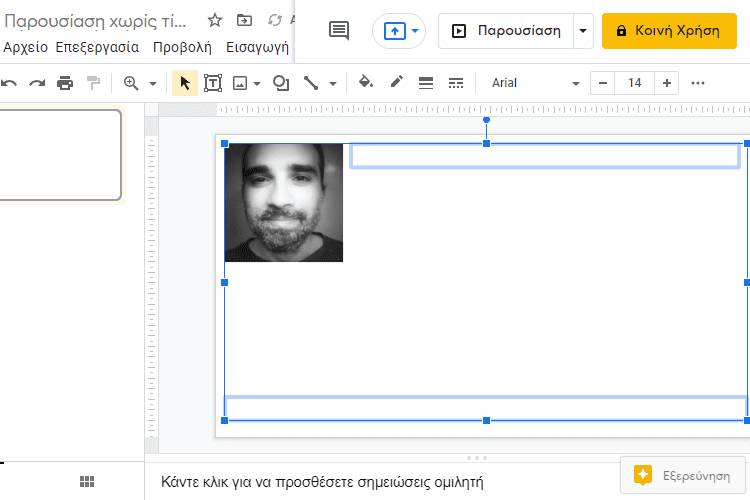Open the border color pencil icon
Image resolution: width=750 pixels, height=500 pixels.
click(x=397, y=82)
